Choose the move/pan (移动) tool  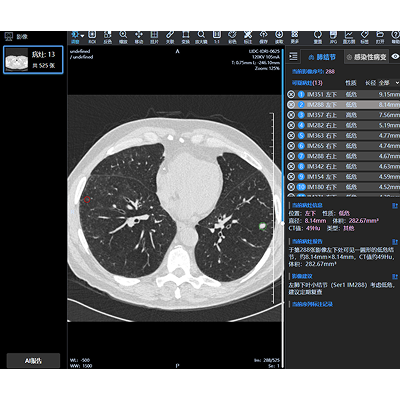[x=139, y=37]
